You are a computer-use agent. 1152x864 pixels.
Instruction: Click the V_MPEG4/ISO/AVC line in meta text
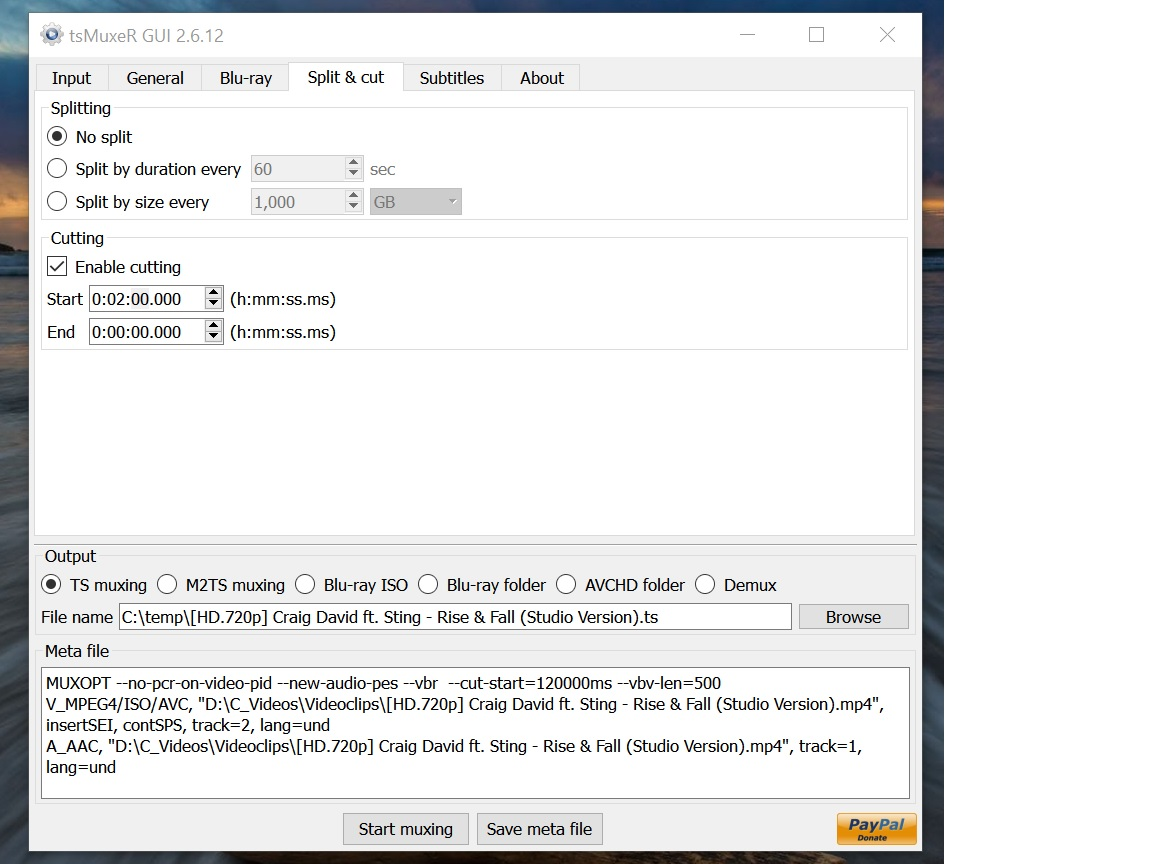click(464, 704)
